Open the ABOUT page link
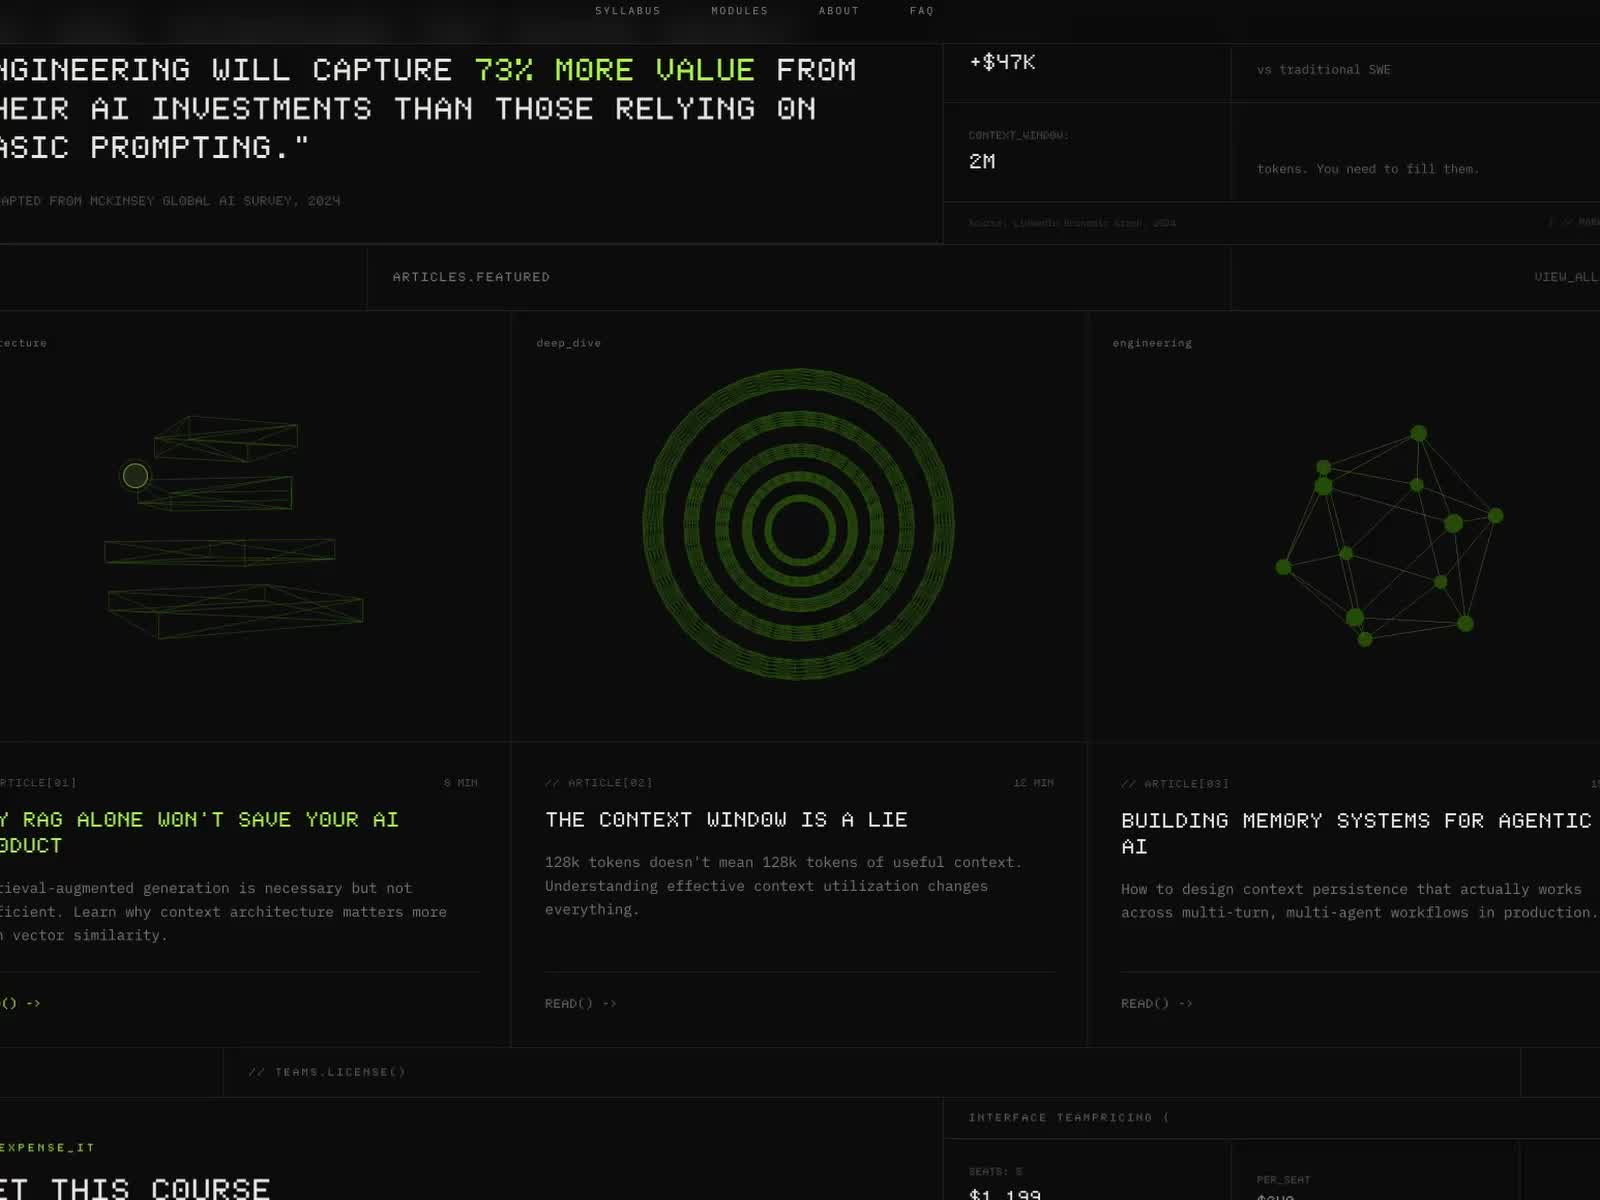This screenshot has height=1200, width=1600. (838, 11)
